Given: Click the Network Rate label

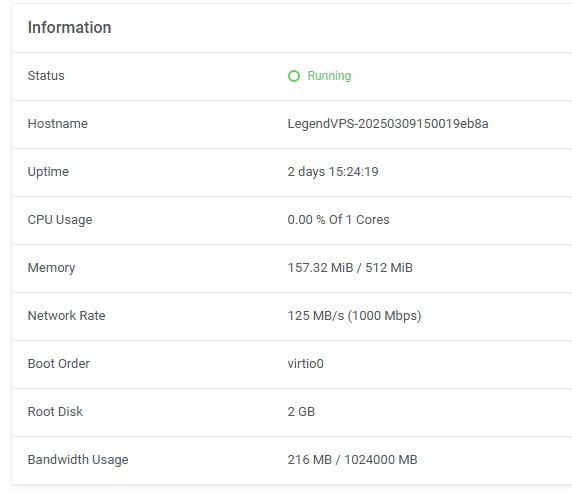Looking at the screenshot, I should click(66, 316).
